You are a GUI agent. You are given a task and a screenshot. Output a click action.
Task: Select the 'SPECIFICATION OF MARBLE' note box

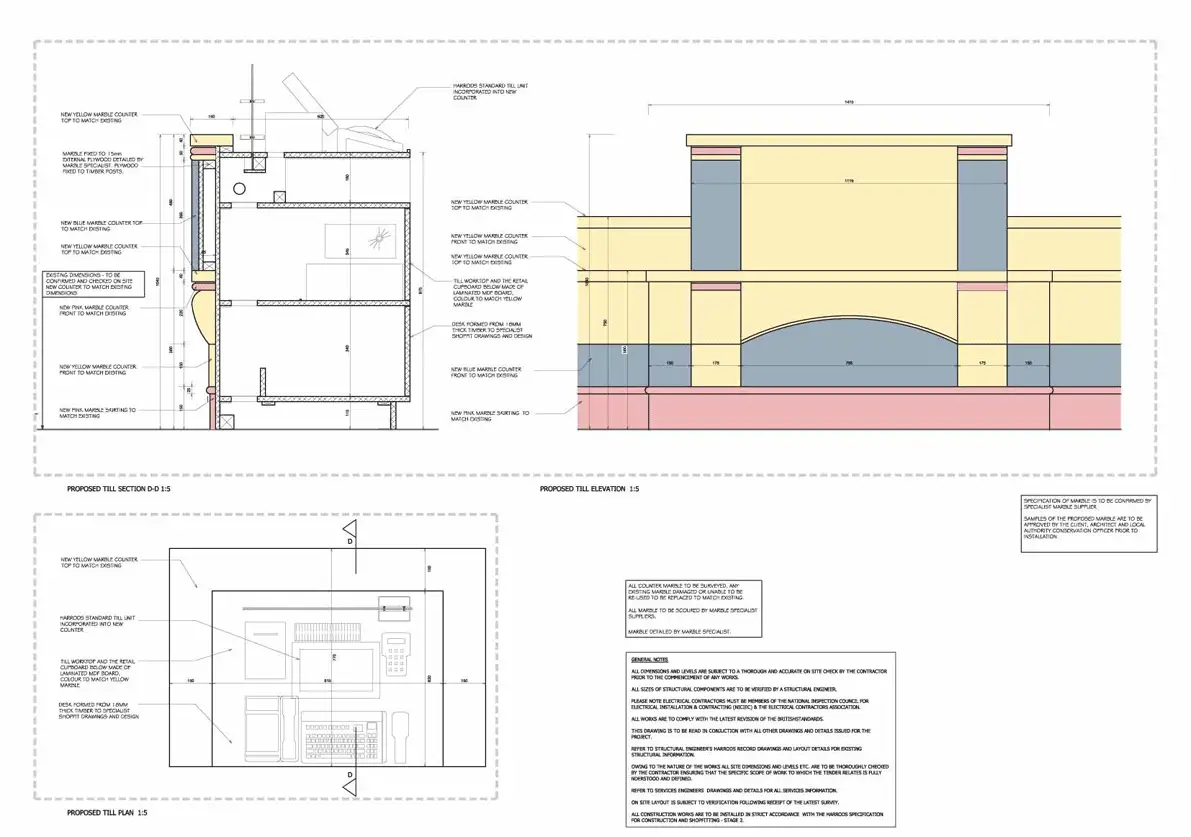(x=1089, y=523)
